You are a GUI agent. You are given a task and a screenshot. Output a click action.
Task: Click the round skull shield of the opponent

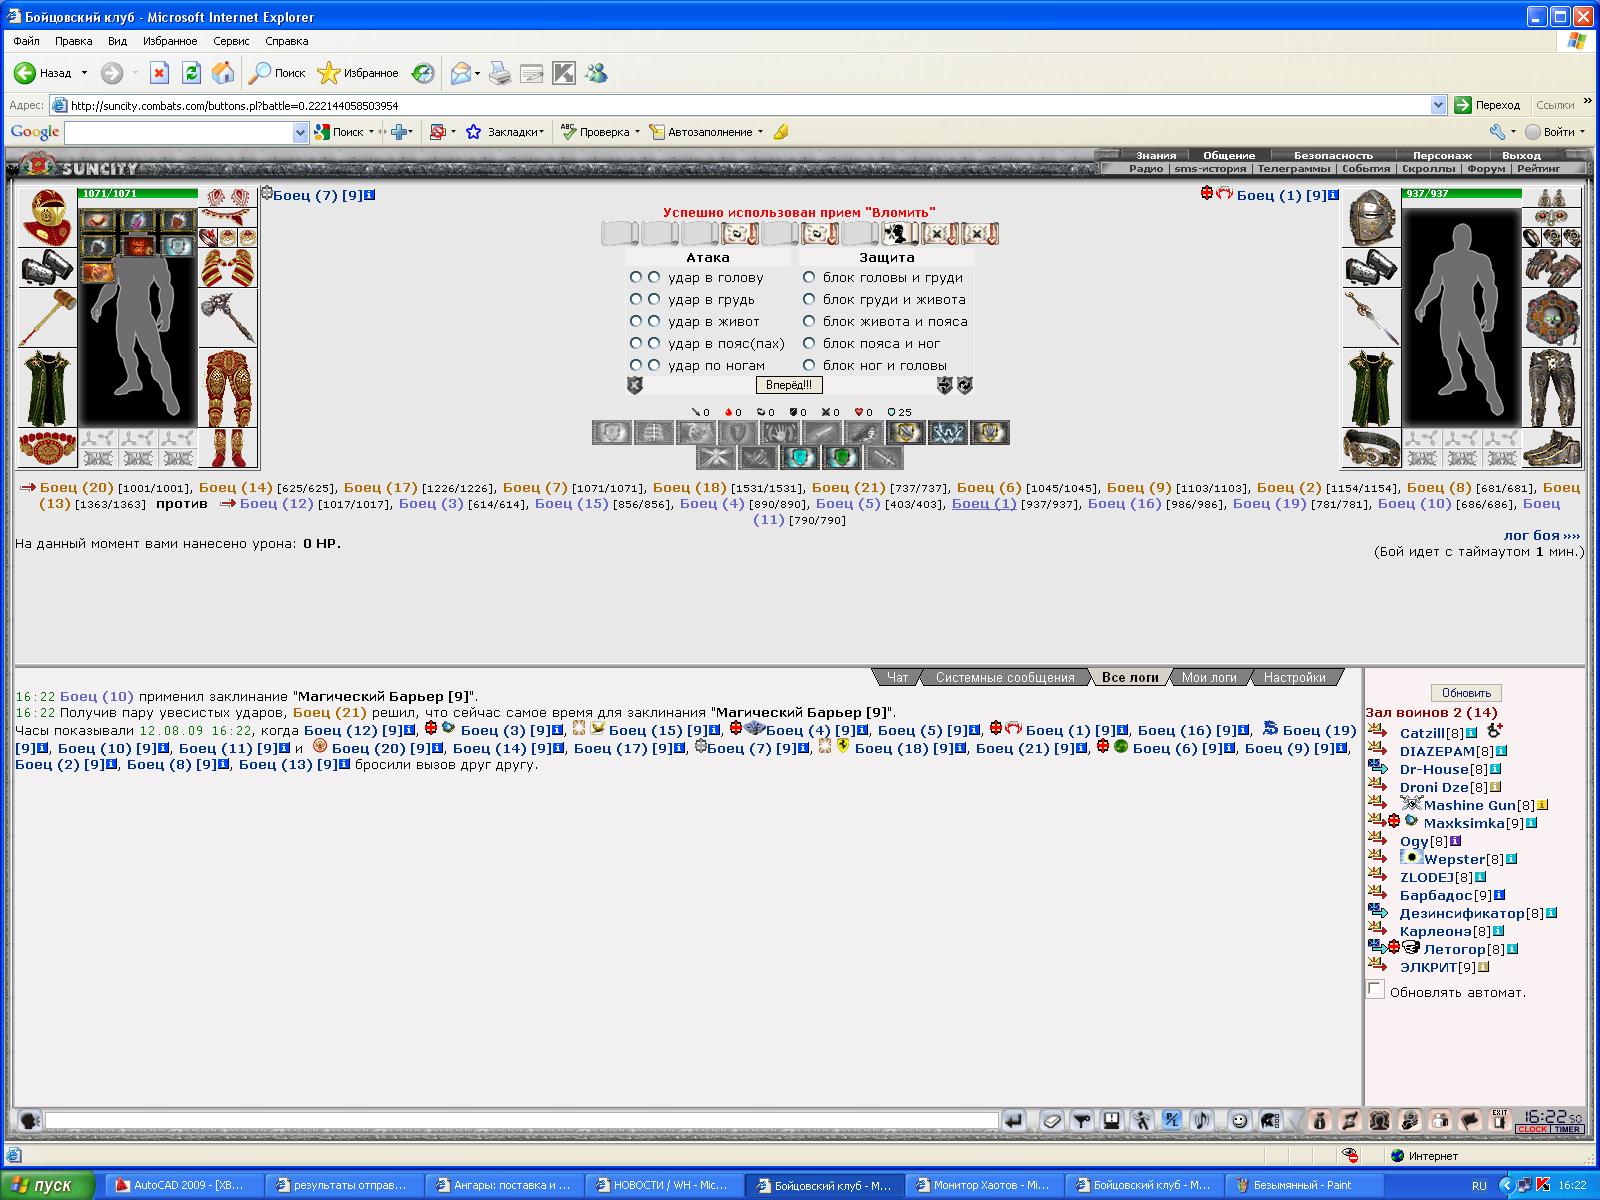(x=1552, y=317)
